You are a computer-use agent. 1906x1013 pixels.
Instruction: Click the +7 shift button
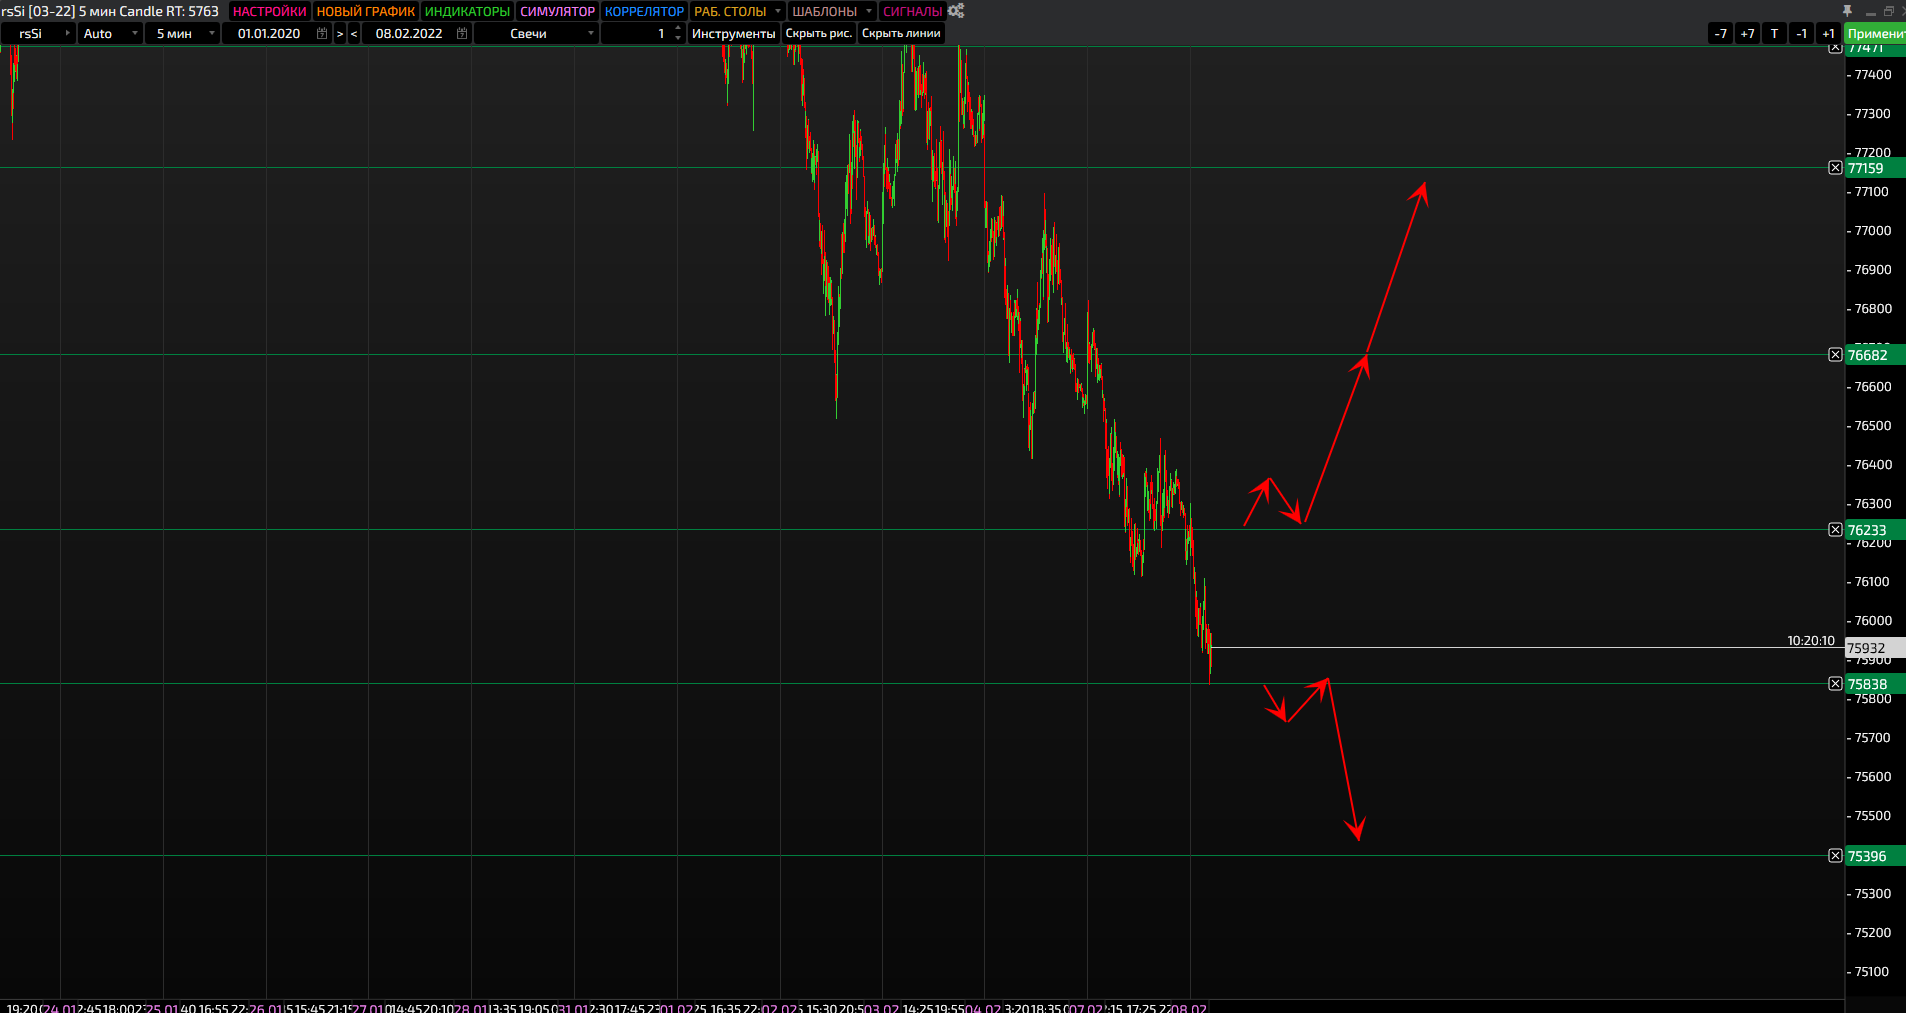[x=1748, y=33]
